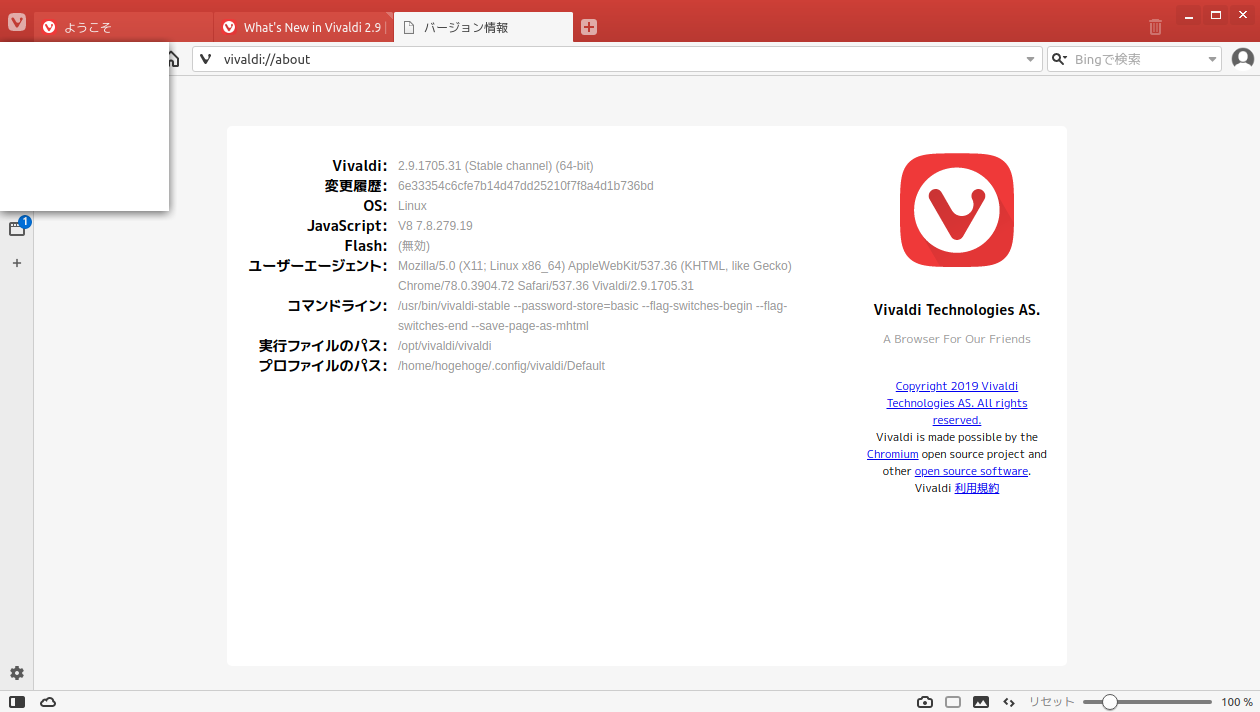
Task: Open page actions angle-brackets icon
Action: (x=1009, y=702)
